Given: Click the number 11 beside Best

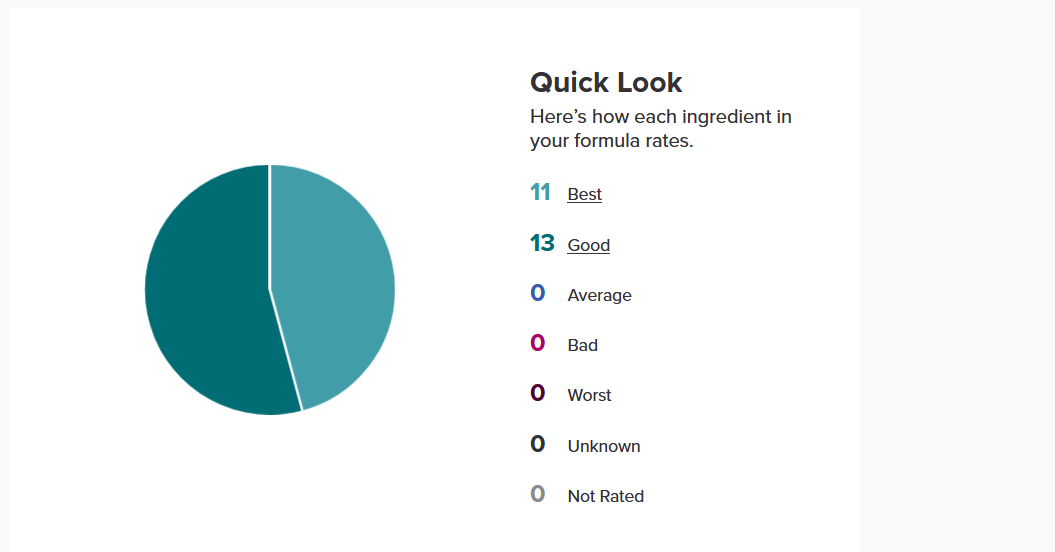Looking at the screenshot, I should [x=540, y=192].
